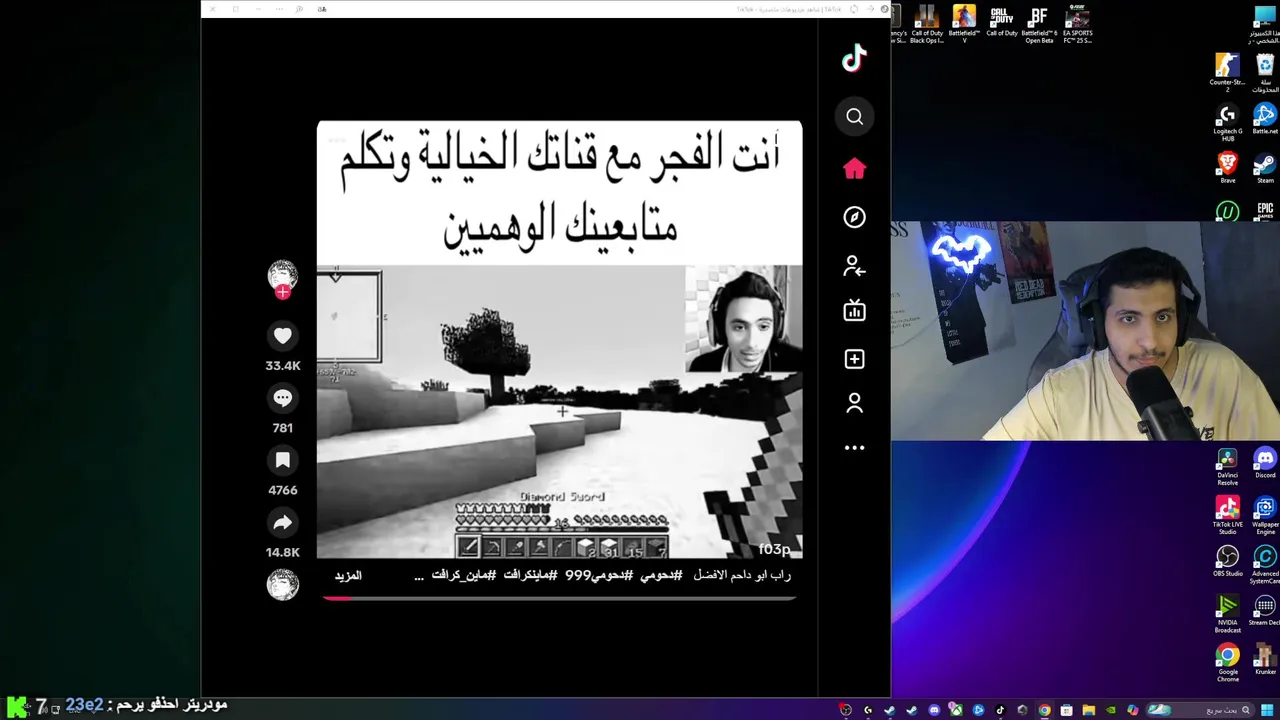
Task: Open TikTok LIVE Studio desktop shortcut
Action: tap(1227, 515)
